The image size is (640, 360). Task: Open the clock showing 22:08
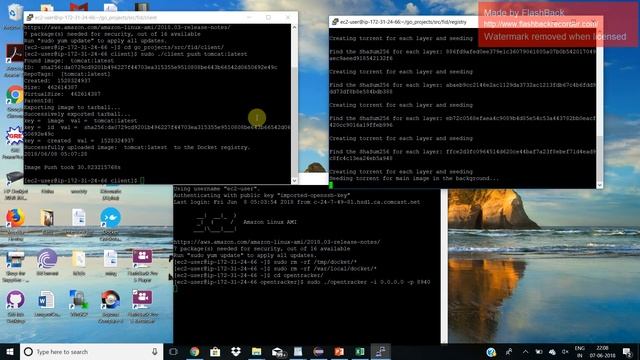(x=602, y=351)
